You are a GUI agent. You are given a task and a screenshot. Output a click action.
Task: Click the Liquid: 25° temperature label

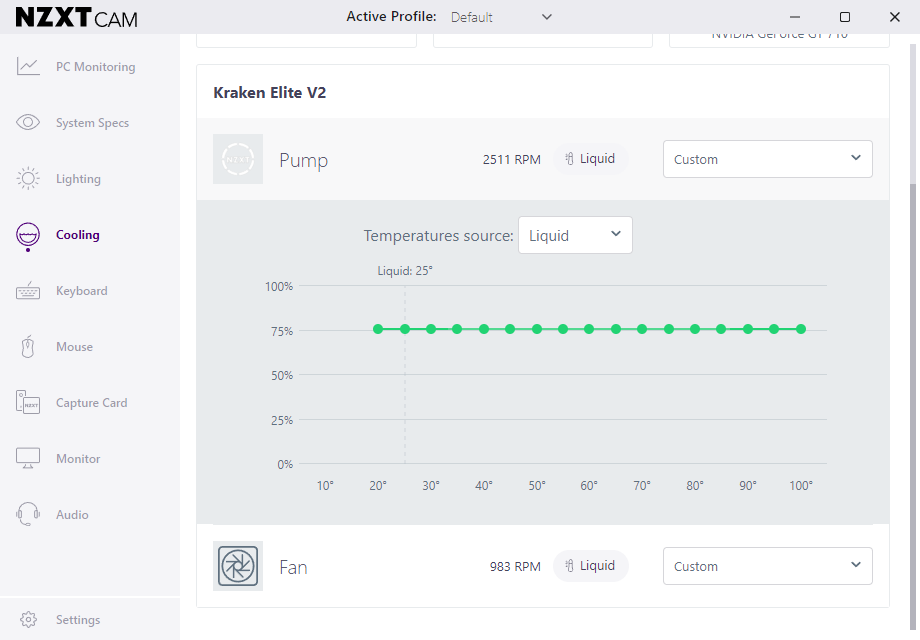405,271
